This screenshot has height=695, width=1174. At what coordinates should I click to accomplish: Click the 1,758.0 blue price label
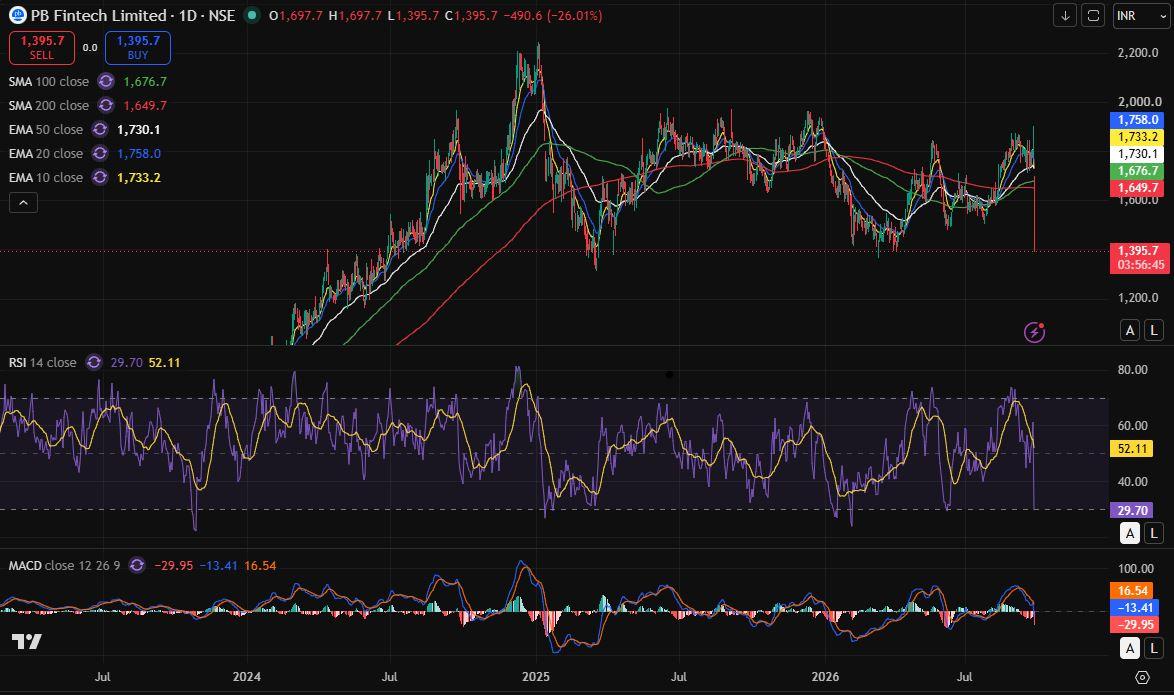pyautogui.click(x=1137, y=120)
